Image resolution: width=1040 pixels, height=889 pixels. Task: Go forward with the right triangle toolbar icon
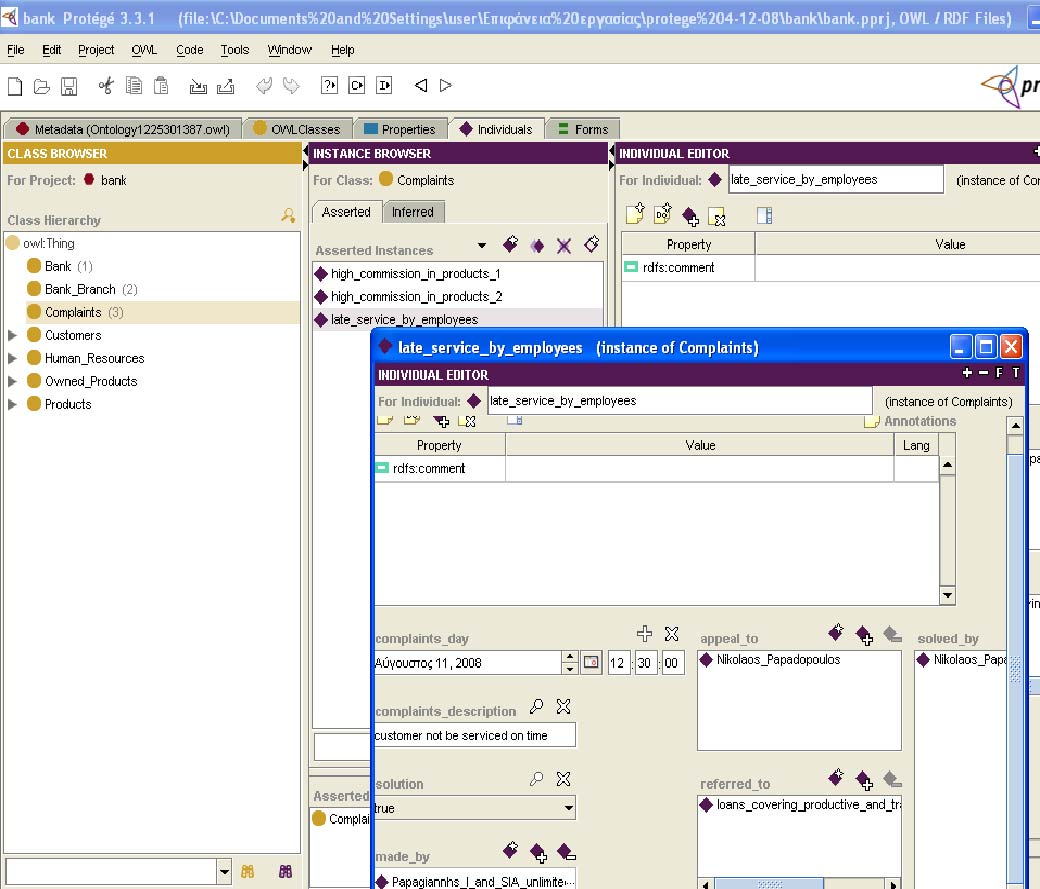click(446, 86)
